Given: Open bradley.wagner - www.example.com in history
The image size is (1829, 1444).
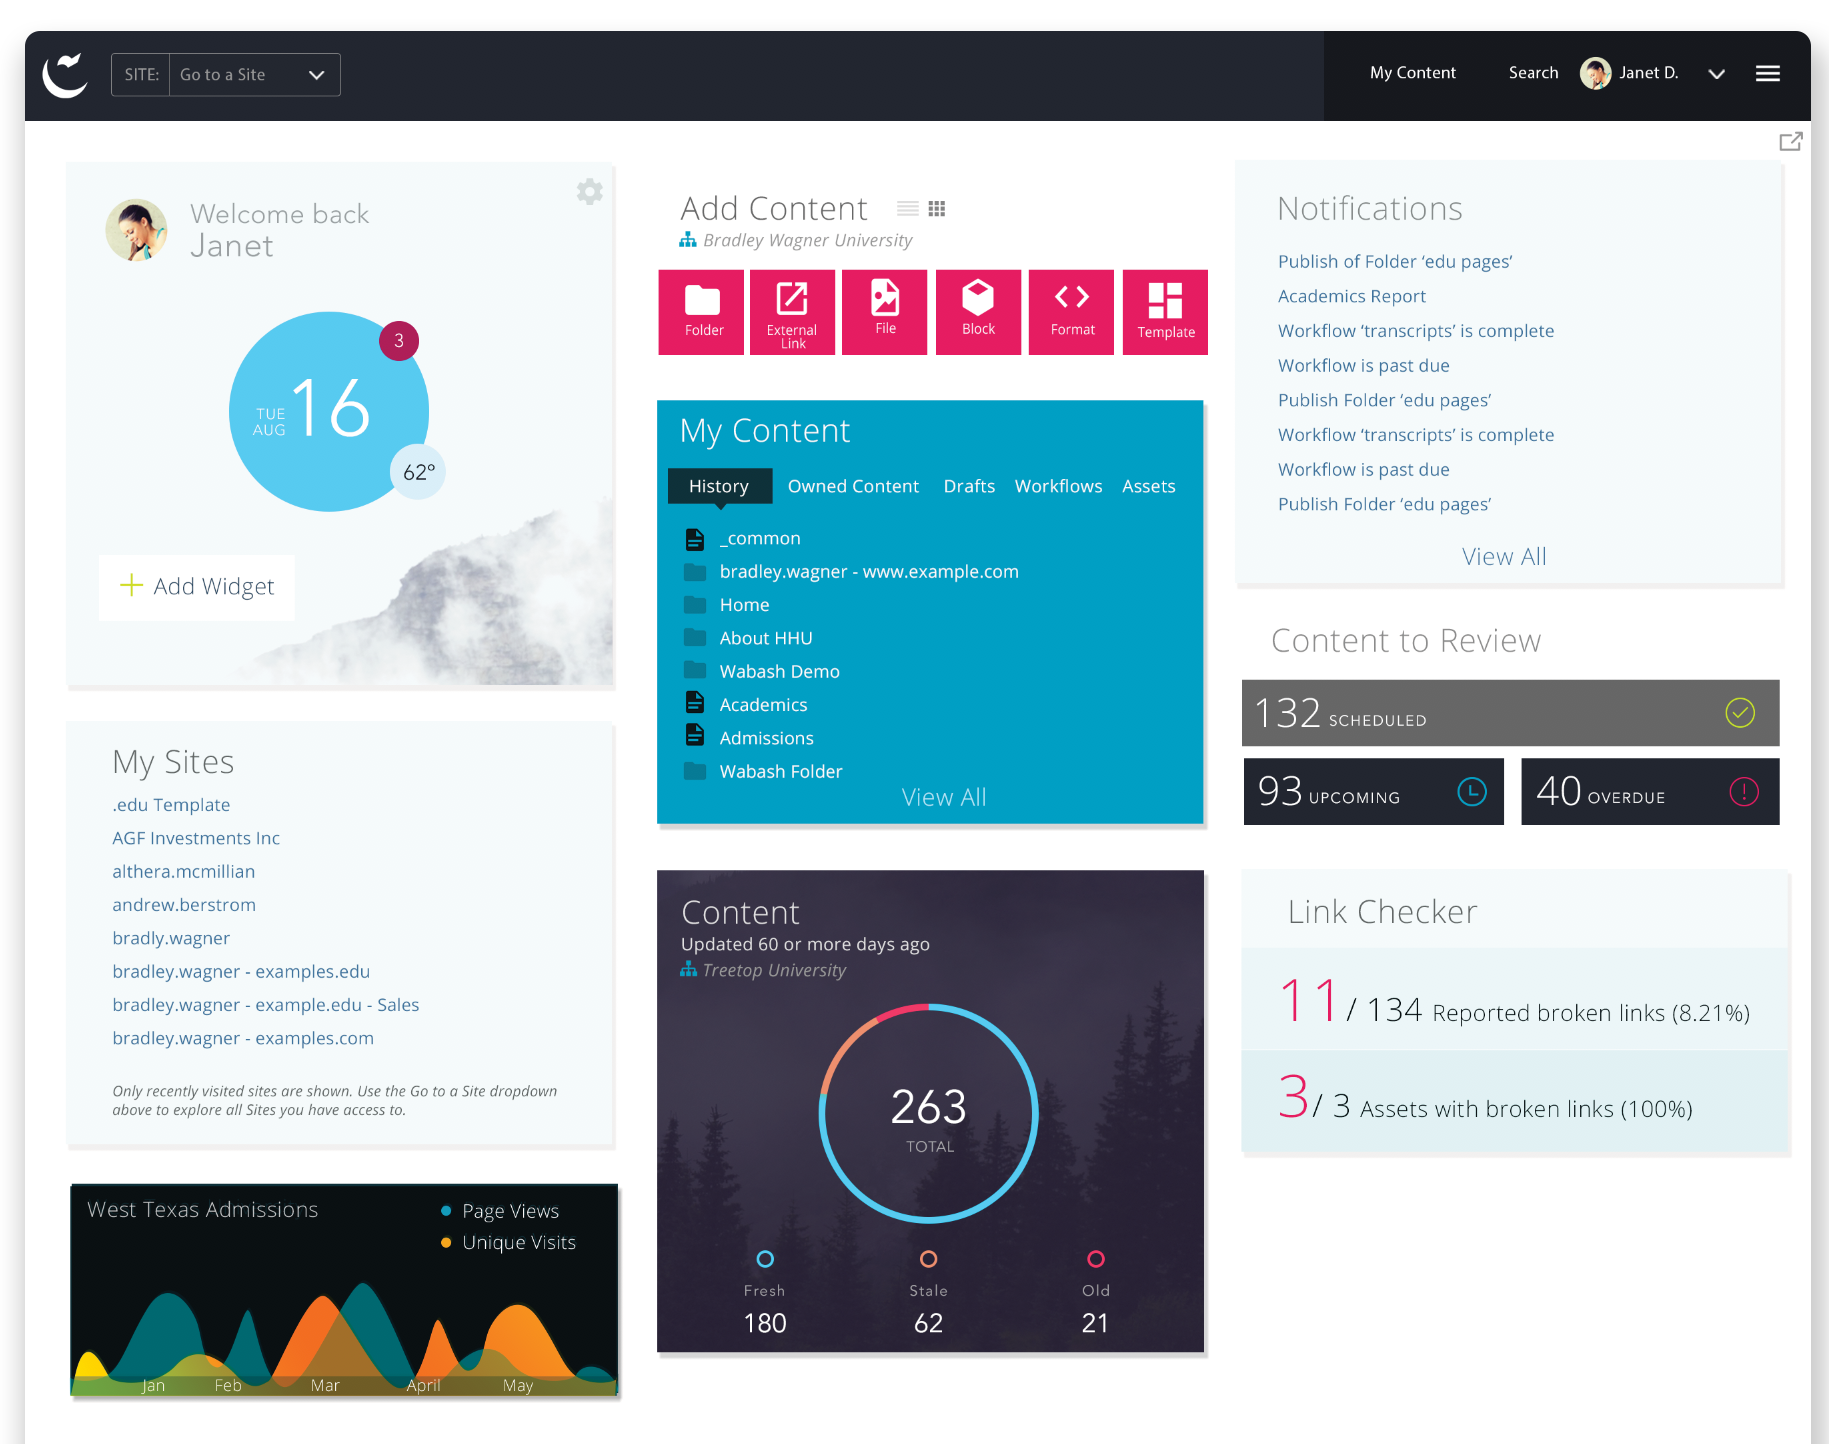Looking at the screenshot, I should (x=869, y=572).
